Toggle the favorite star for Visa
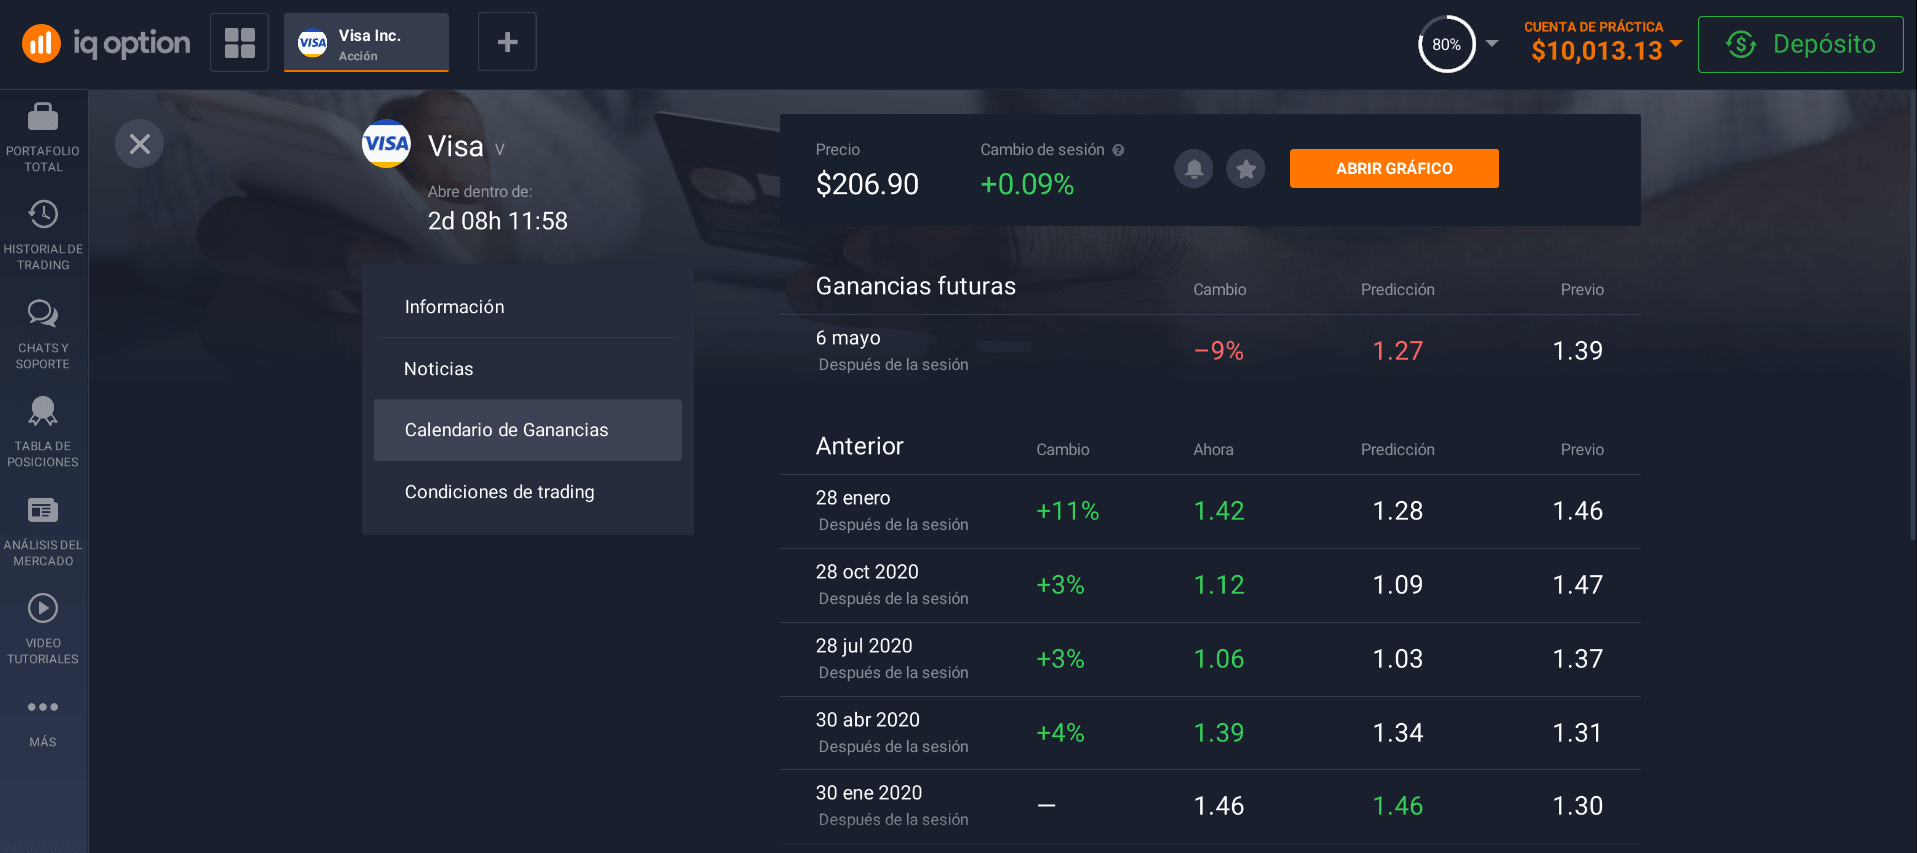Screen dimensions: 1917x853 pos(1246,169)
